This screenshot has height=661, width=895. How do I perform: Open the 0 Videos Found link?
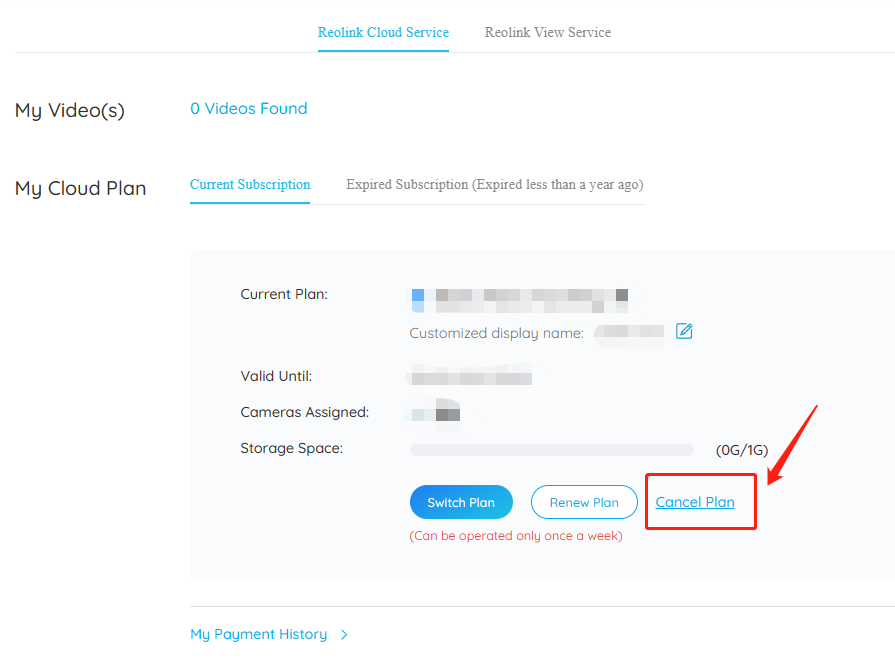pos(249,108)
